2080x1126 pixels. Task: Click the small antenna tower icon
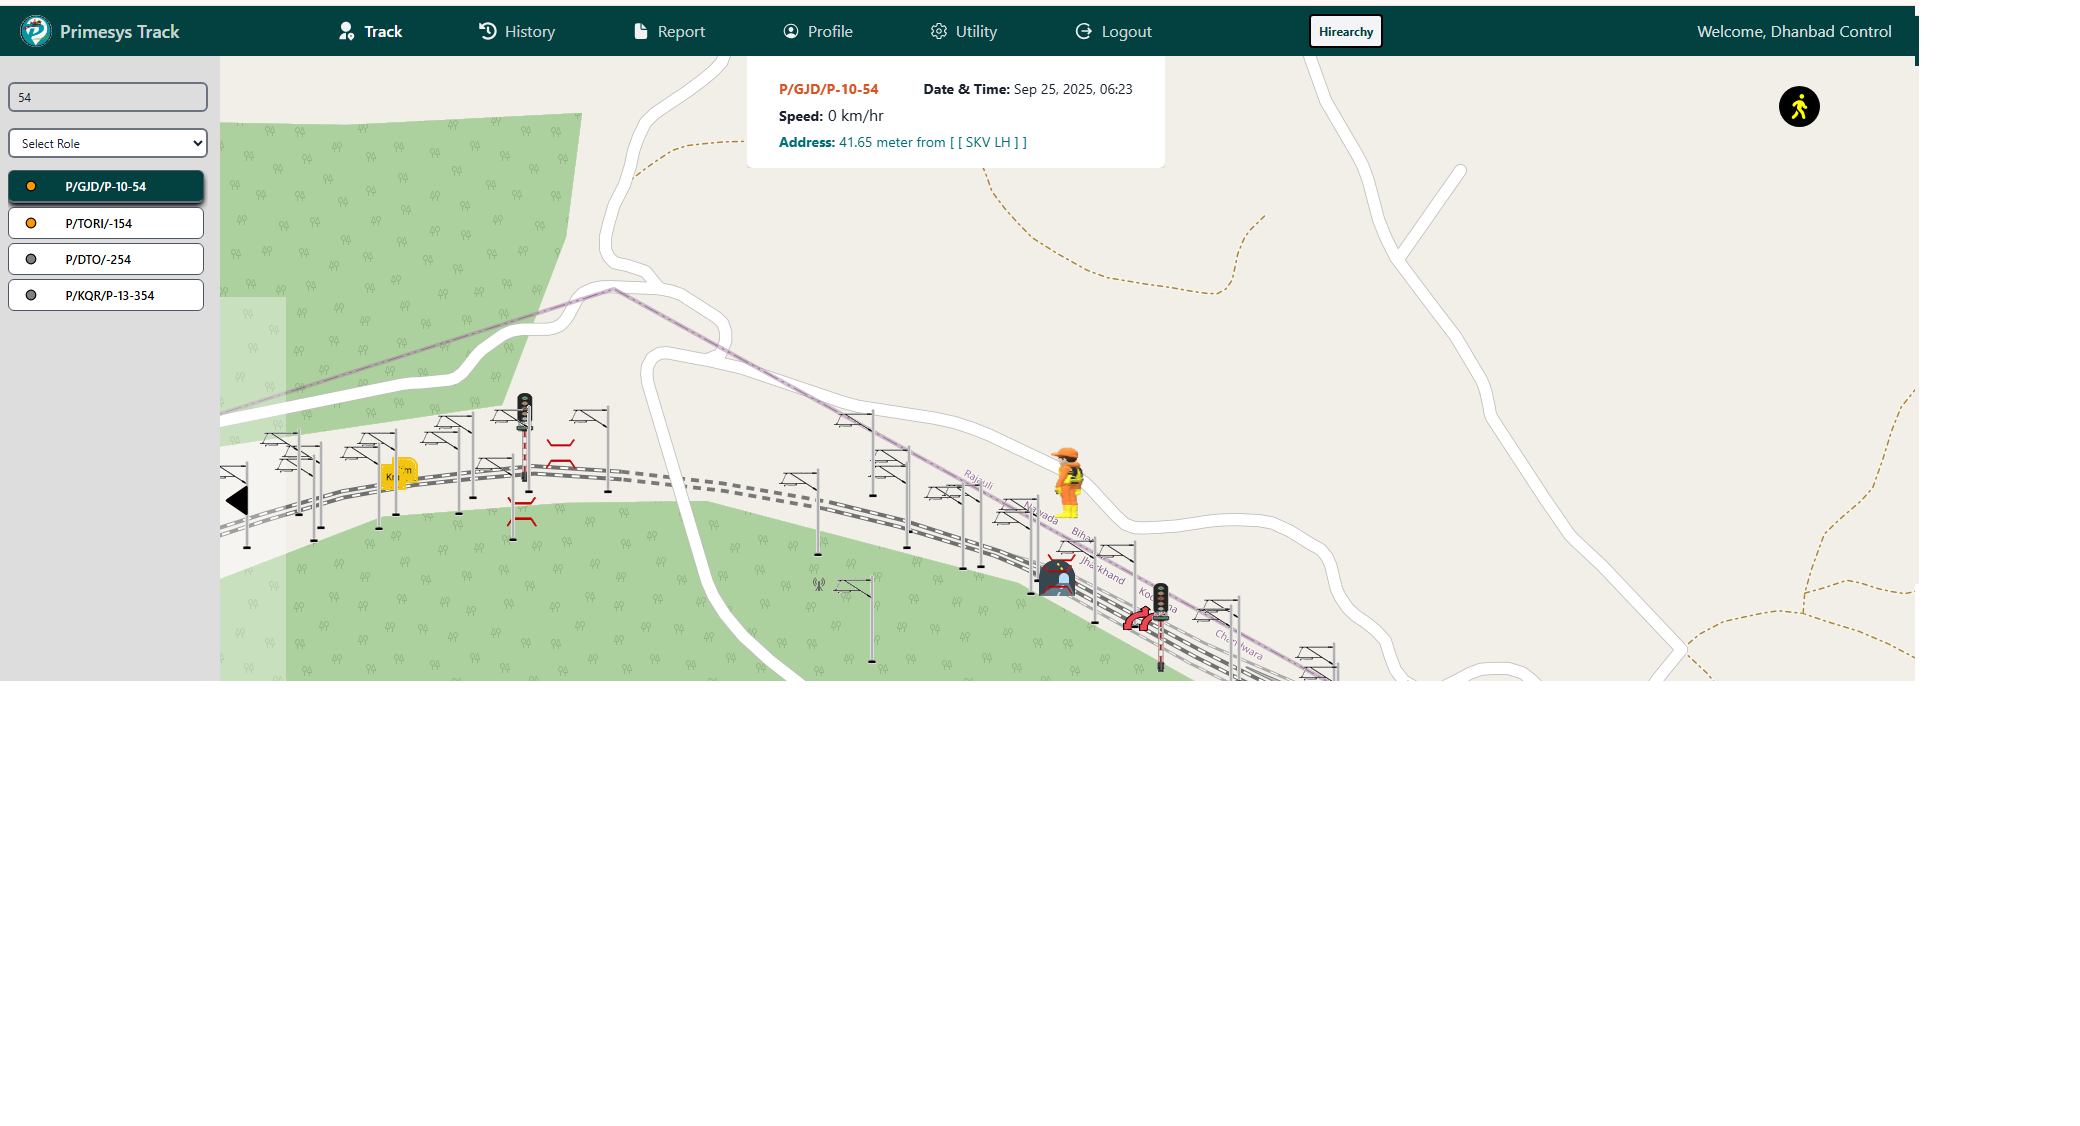(818, 584)
